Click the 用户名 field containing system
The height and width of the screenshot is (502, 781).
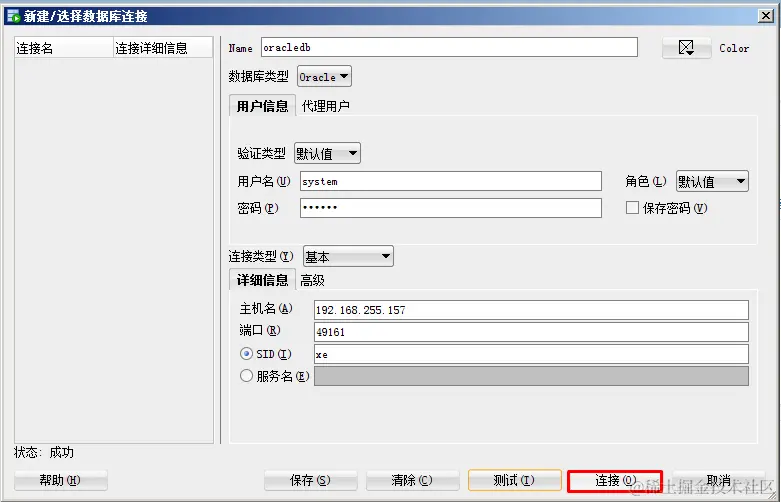coord(451,181)
